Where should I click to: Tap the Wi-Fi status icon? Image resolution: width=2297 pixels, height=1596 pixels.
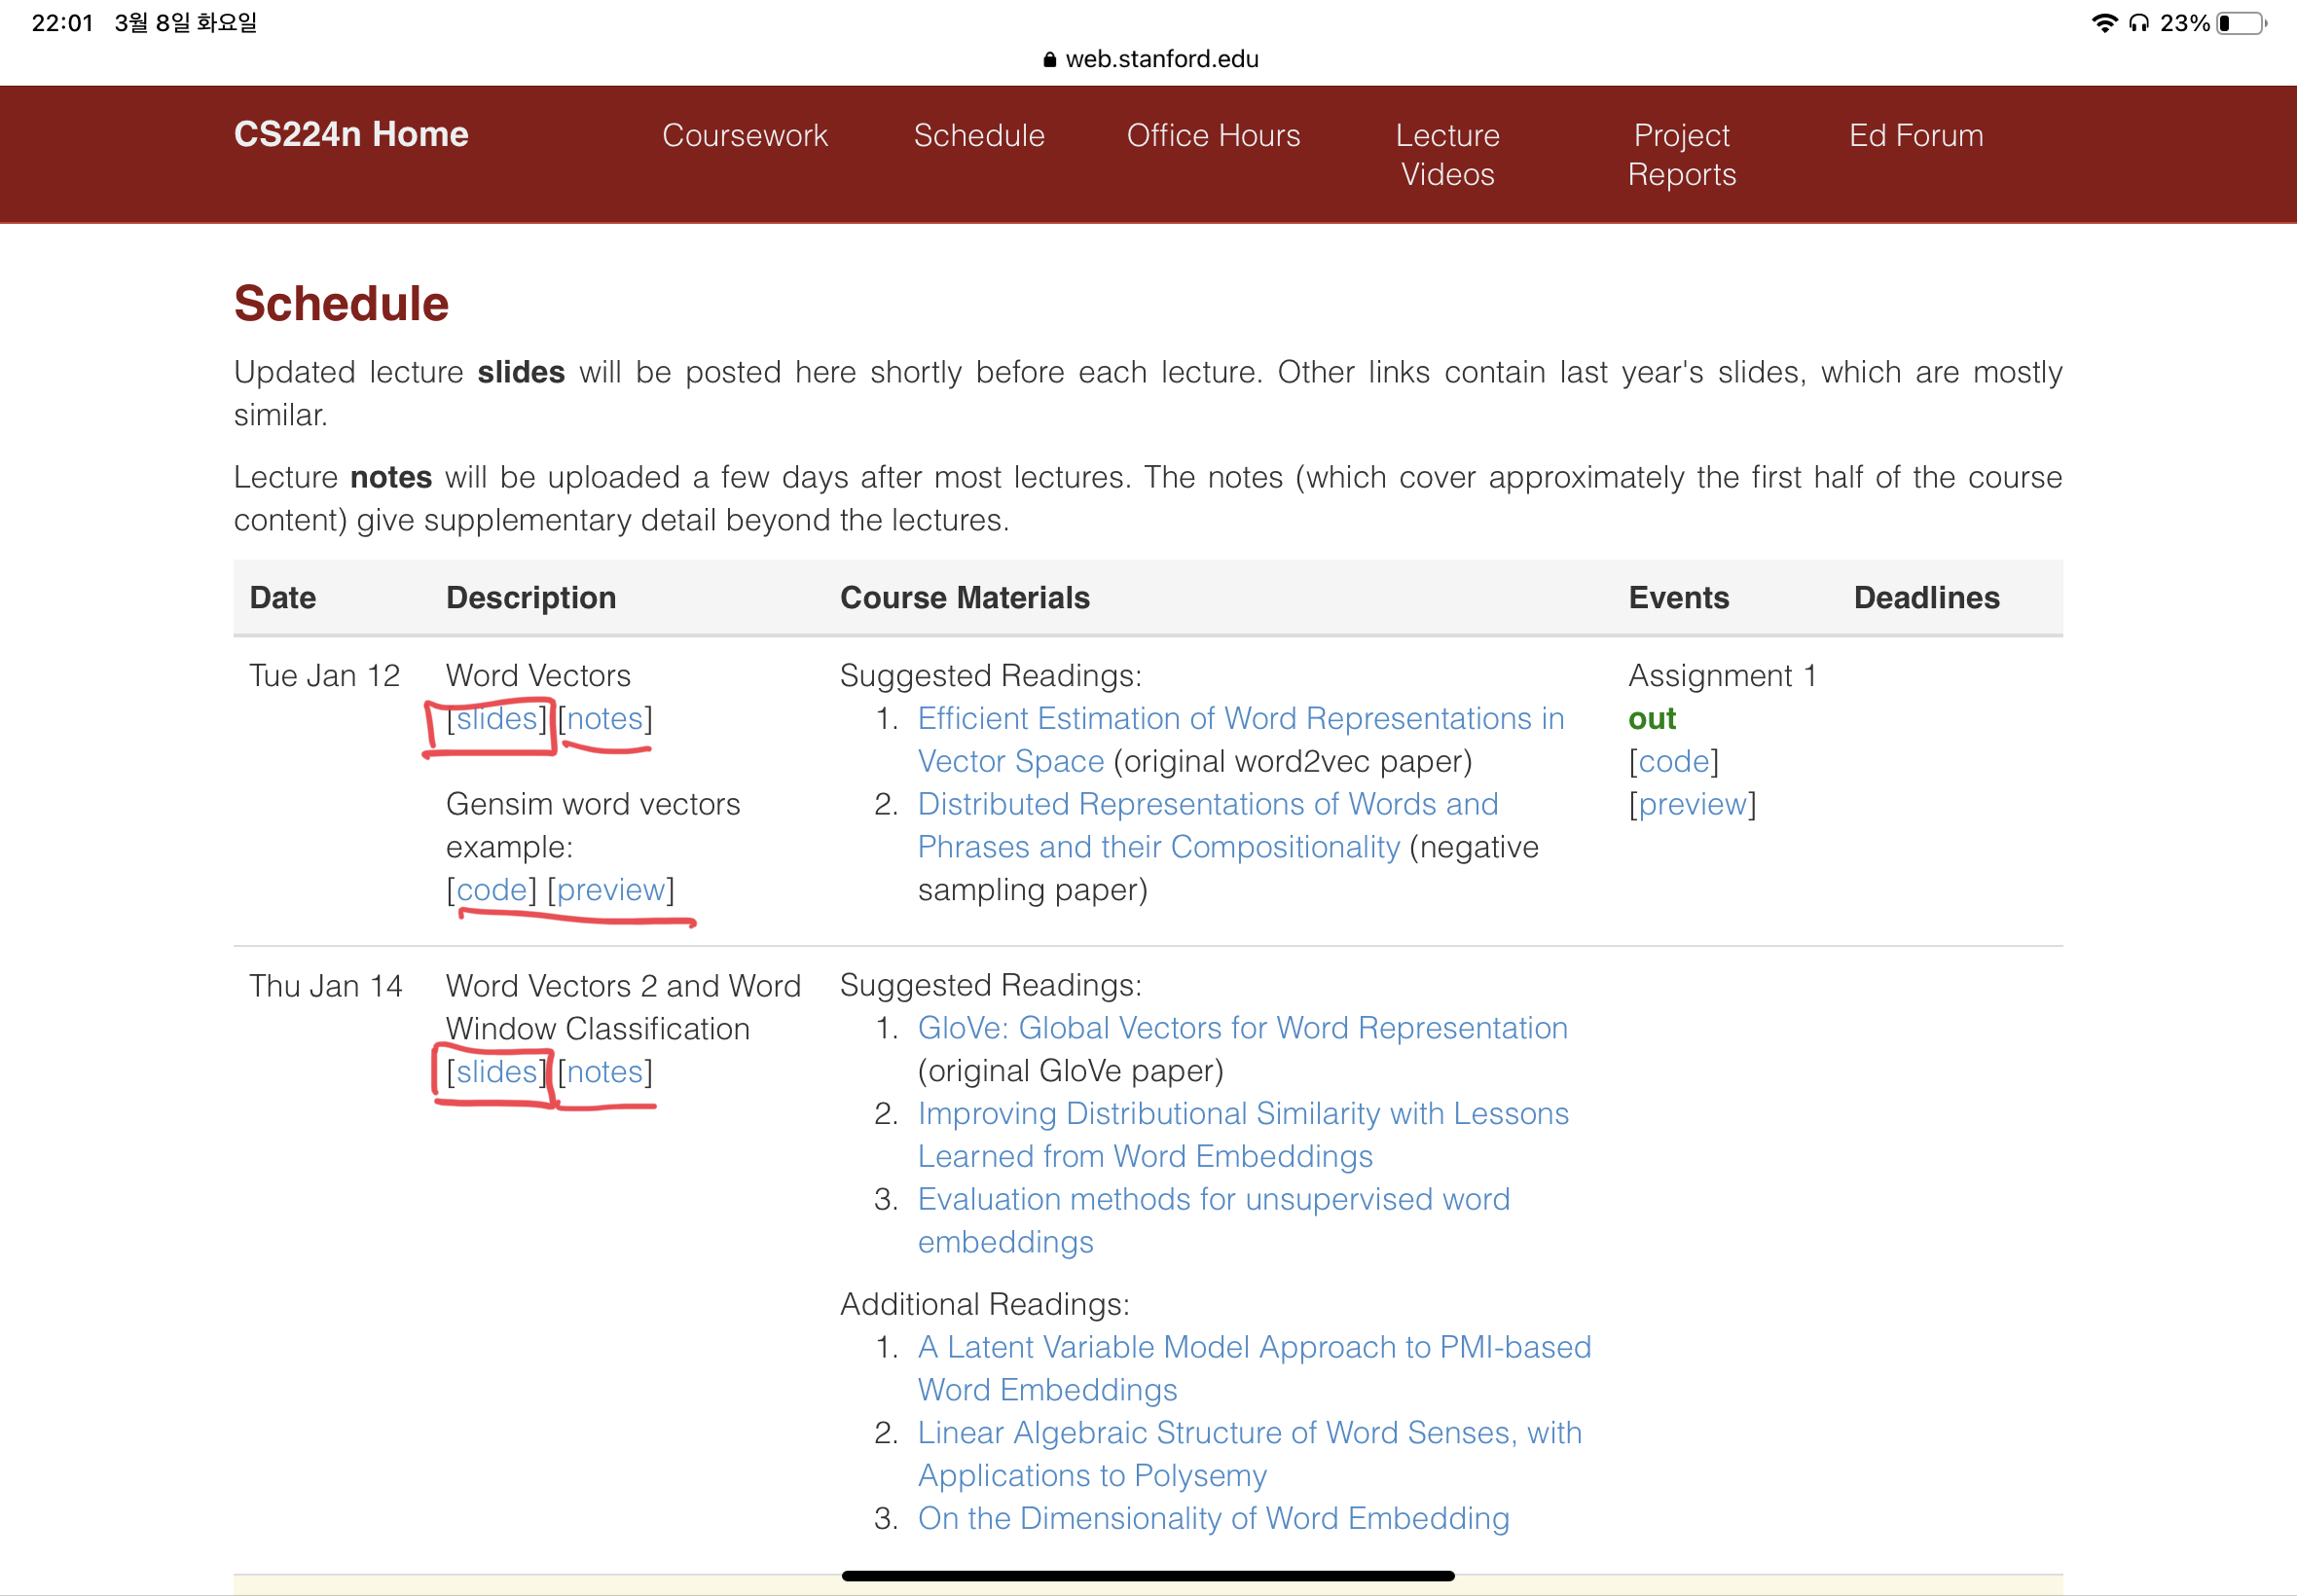tap(2104, 23)
